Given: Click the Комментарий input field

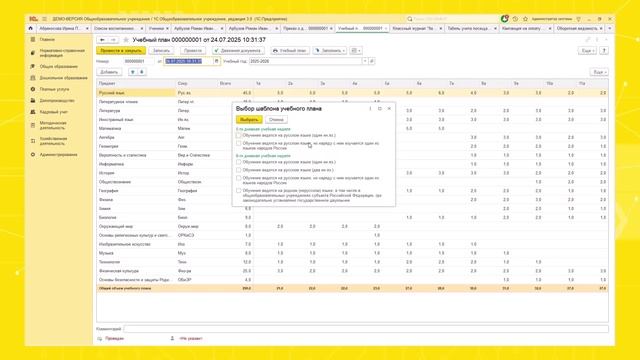Looking at the screenshot, I should [x=366, y=329].
